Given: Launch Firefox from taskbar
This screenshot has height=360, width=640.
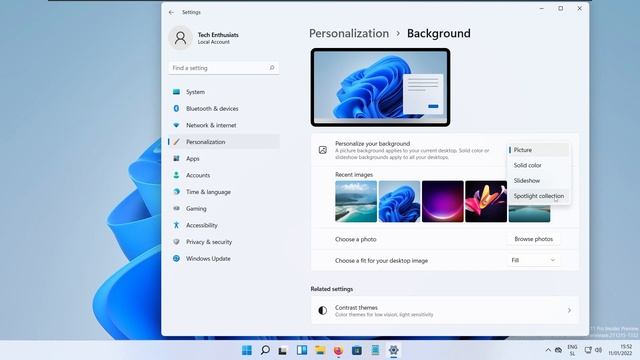Looking at the screenshot, I should coord(338,350).
